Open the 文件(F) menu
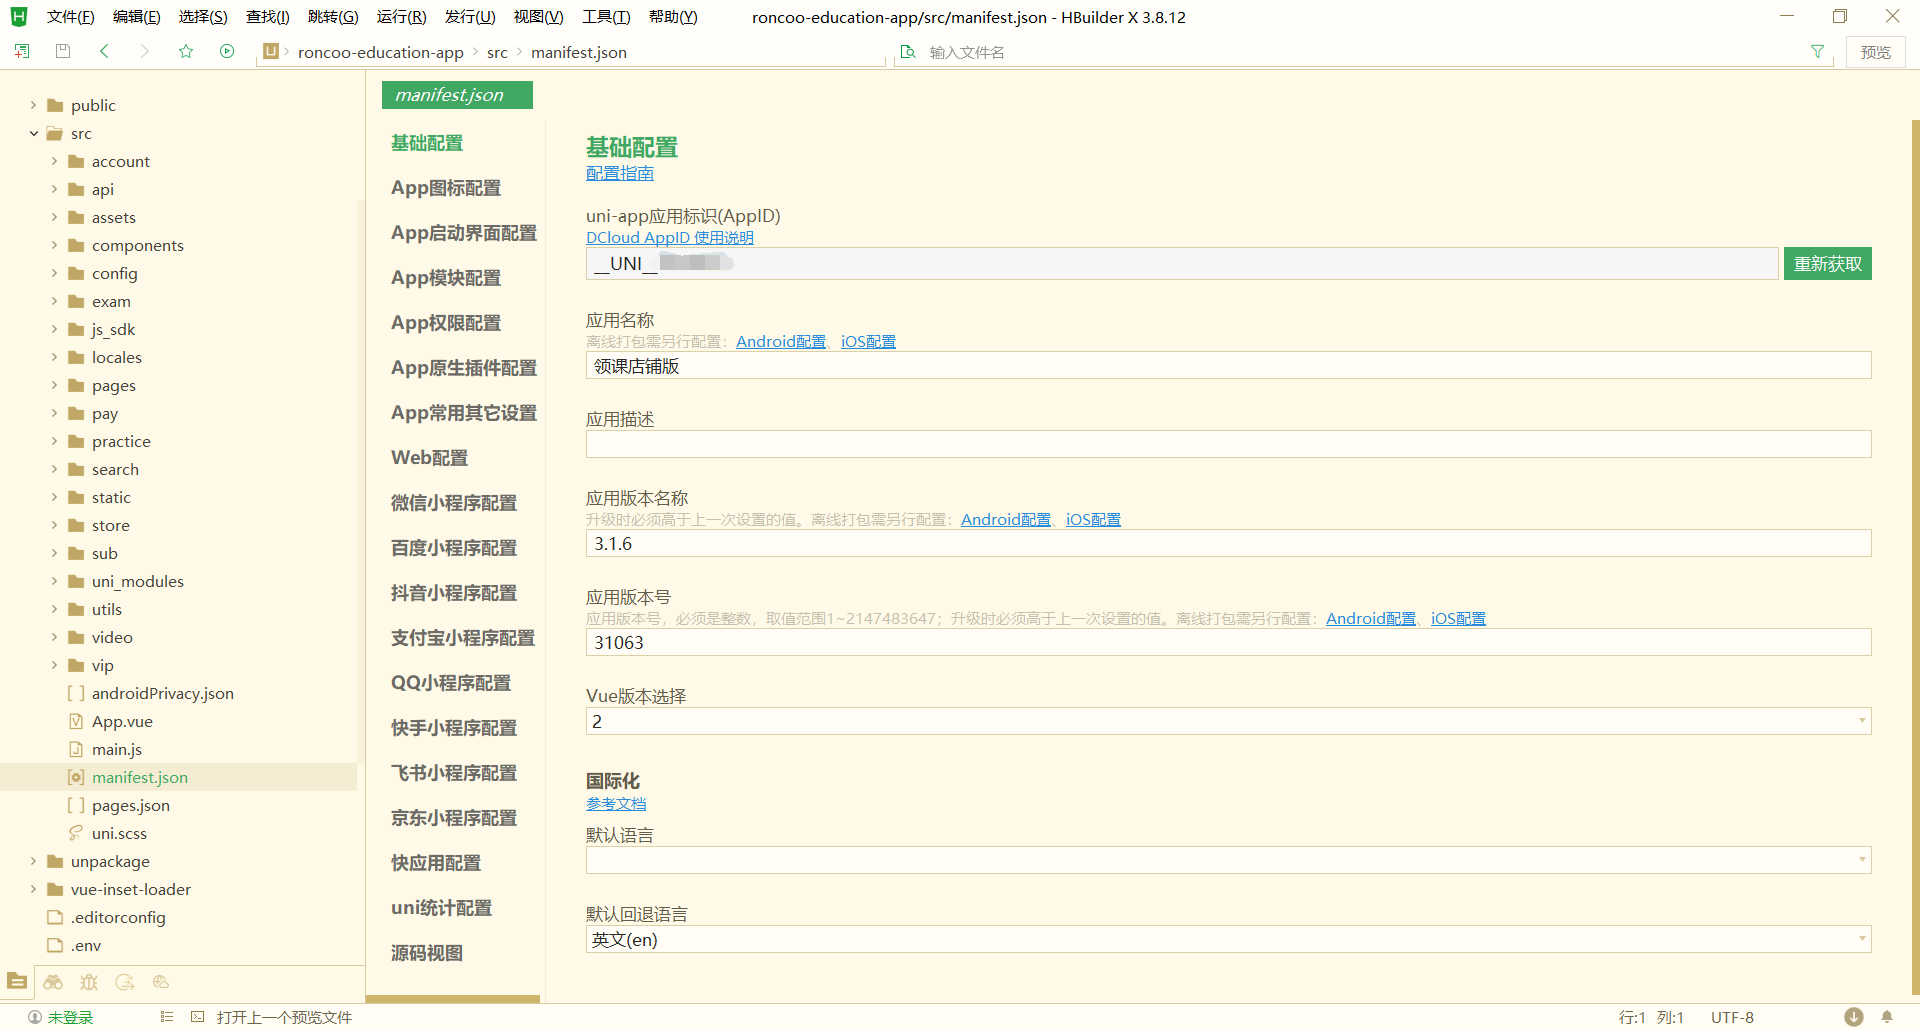The height and width of the screenshot is (1030, 1920). [x=70, y=17]
